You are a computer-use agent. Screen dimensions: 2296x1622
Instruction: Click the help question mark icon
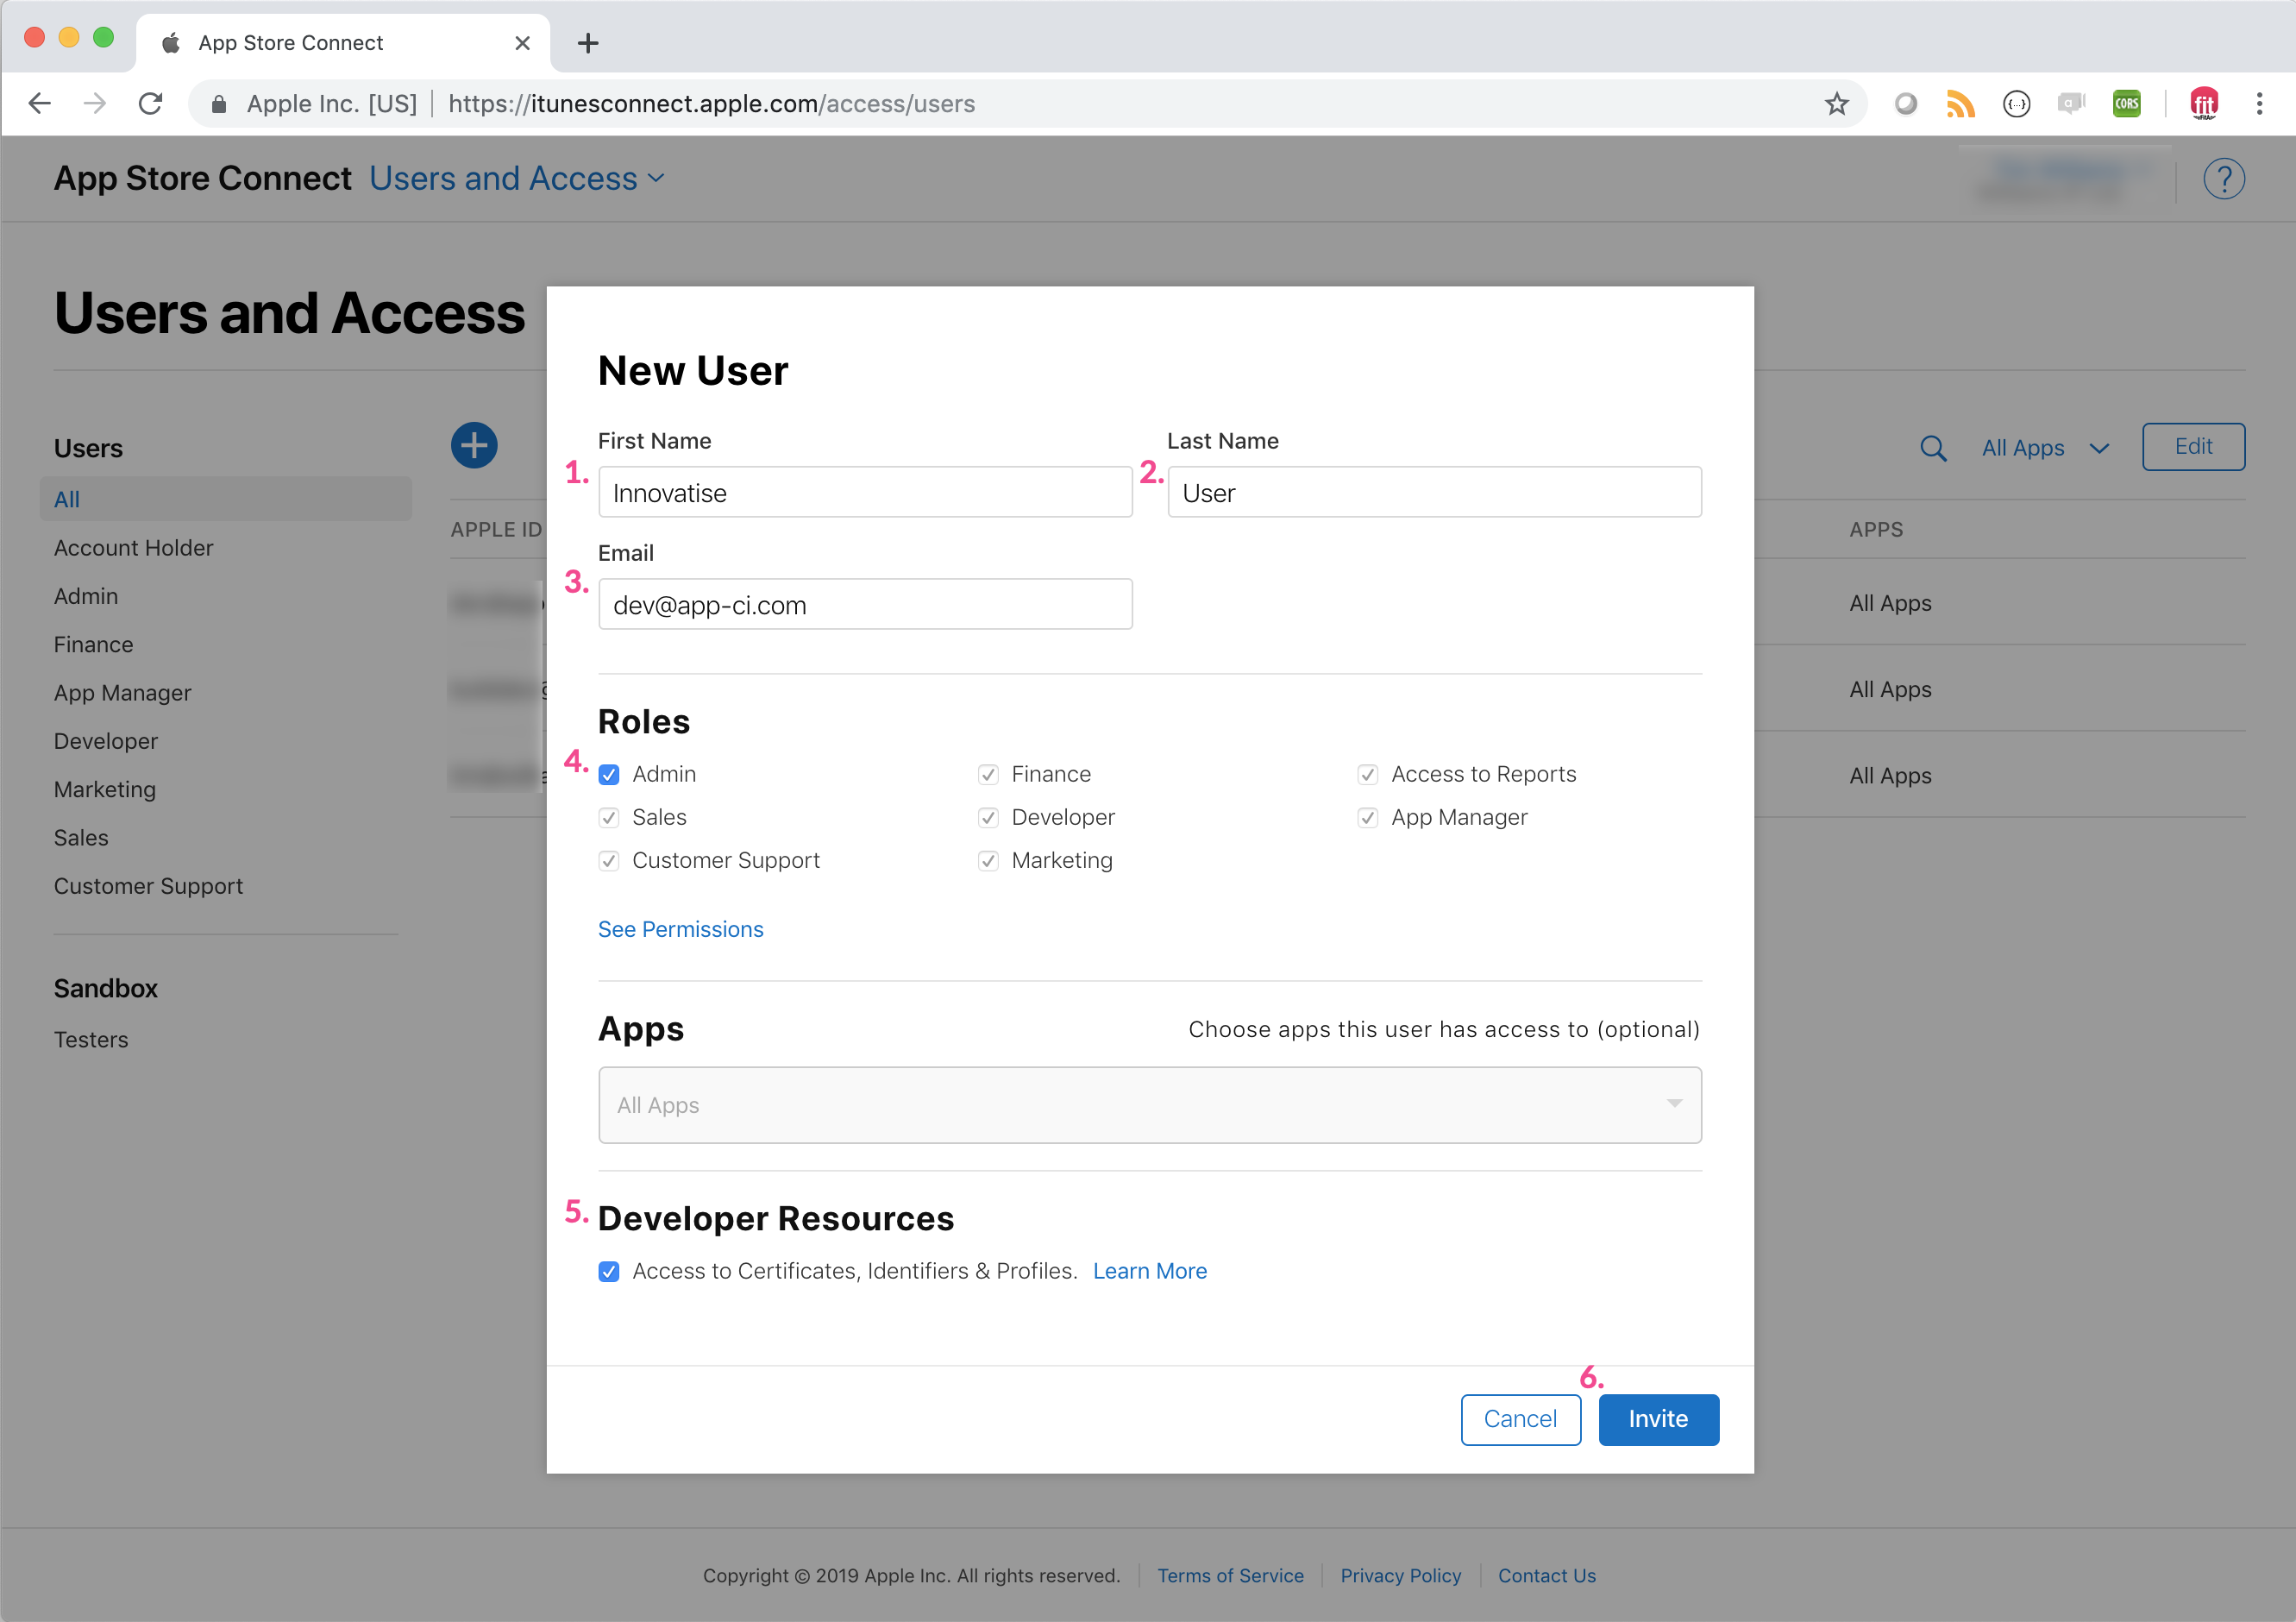click(2224, 179)
